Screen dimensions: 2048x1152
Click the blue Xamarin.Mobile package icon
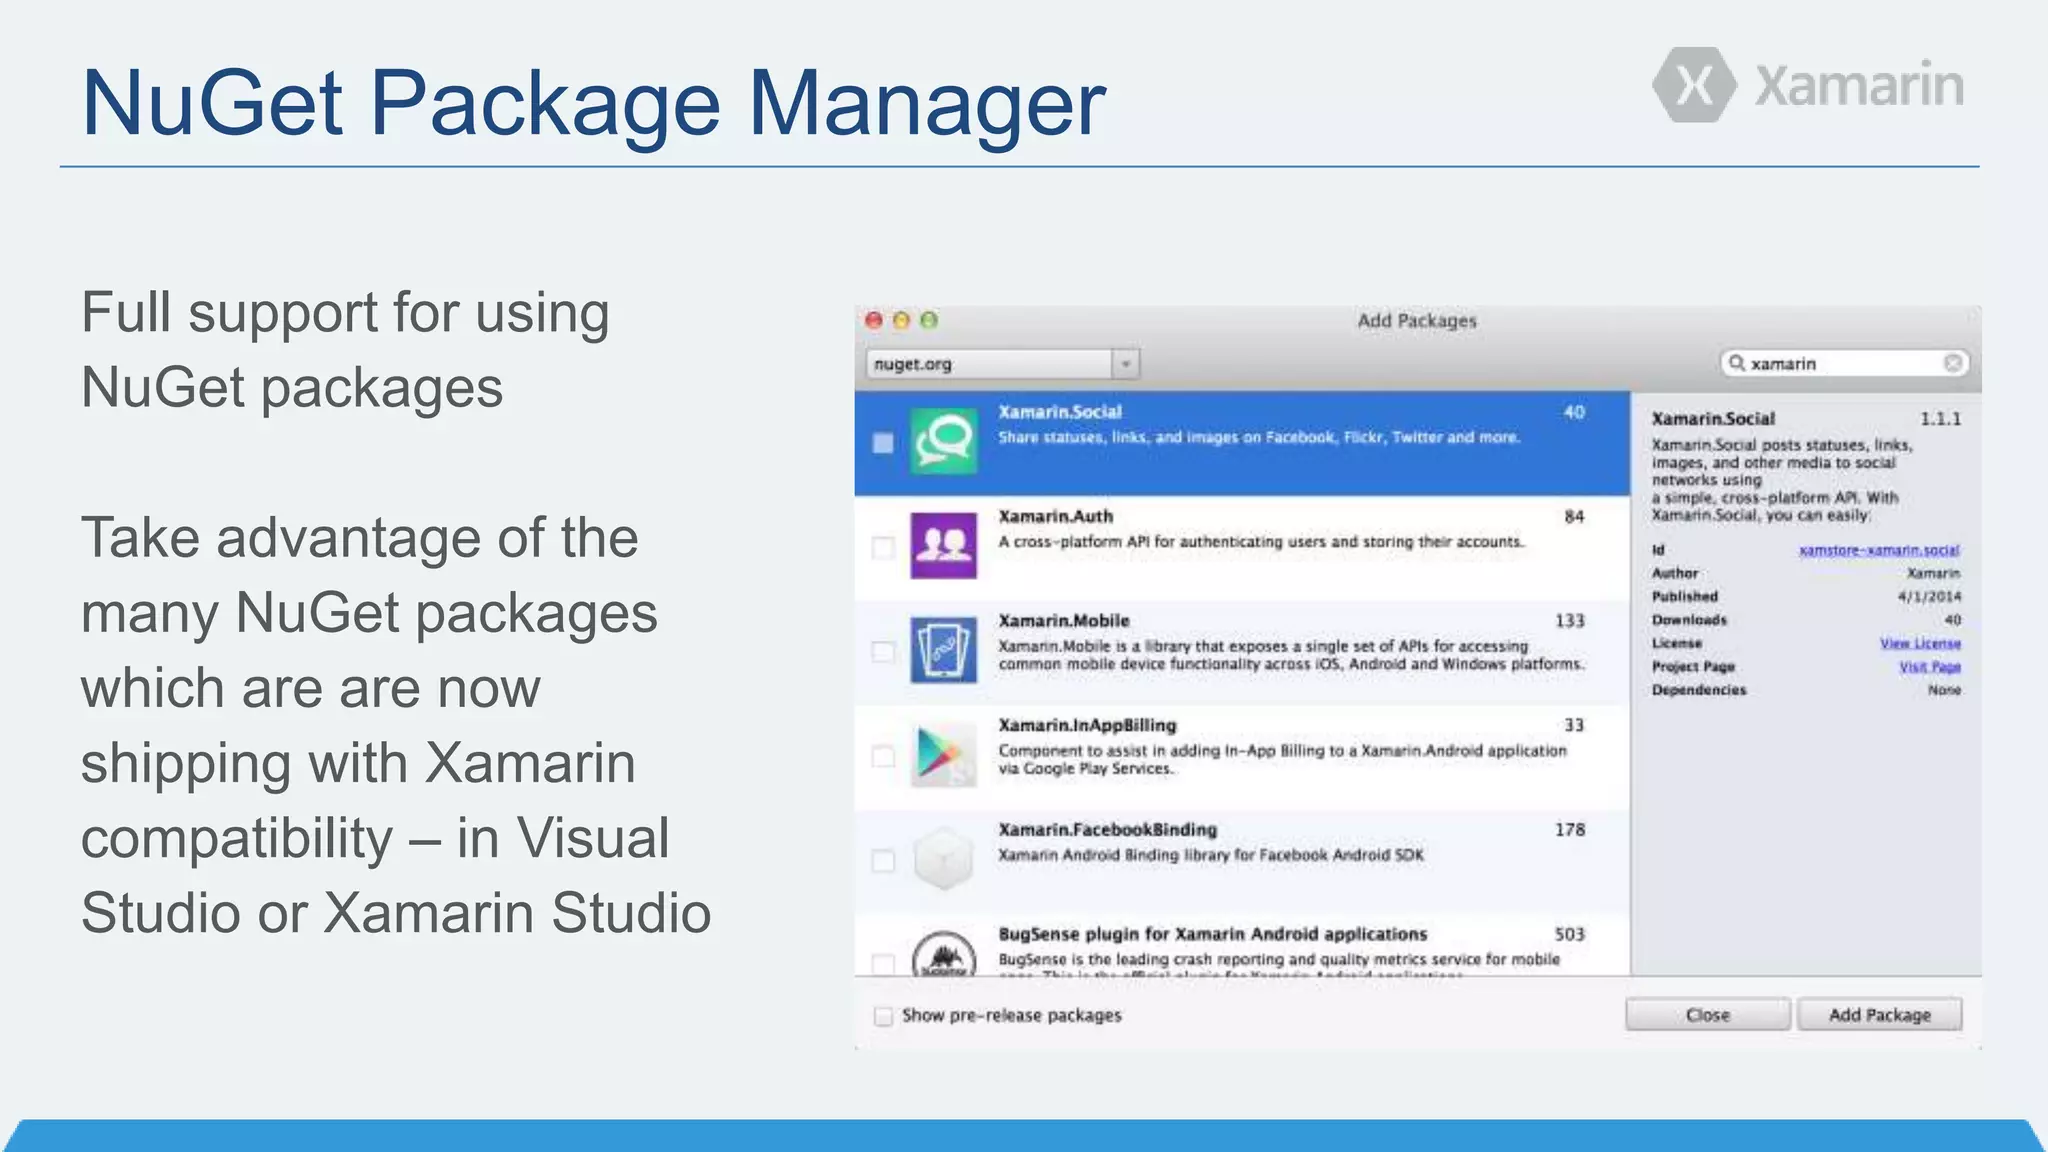943,650
